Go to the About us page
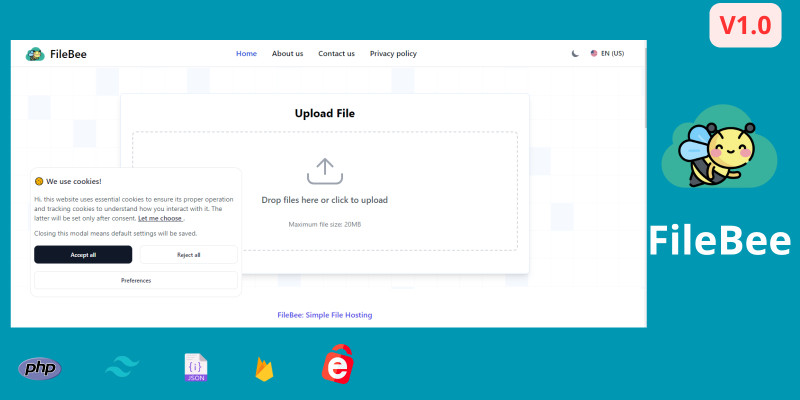Image resolution: width=800 pixels, height=400 pixels. 287,54
